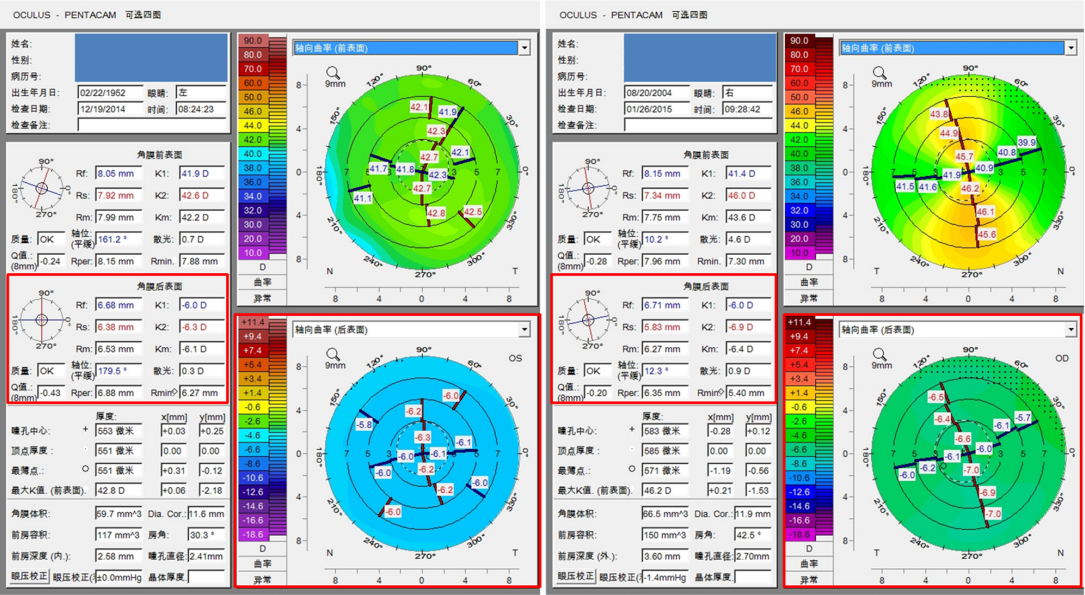Click the magnifier icon on the OD posterior curvature map
Image resolution: width=1085 pixels, height=595 pixels.
coord(879,355)
